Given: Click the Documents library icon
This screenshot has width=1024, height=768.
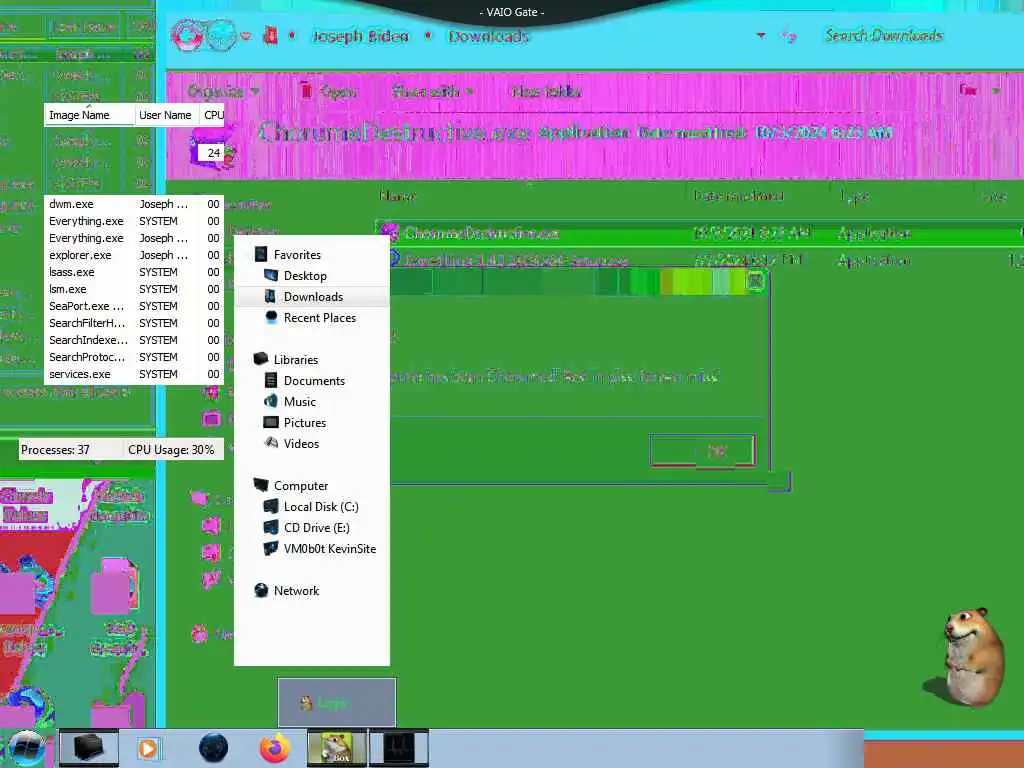Looking at the screenshot, I should point(270,381).
